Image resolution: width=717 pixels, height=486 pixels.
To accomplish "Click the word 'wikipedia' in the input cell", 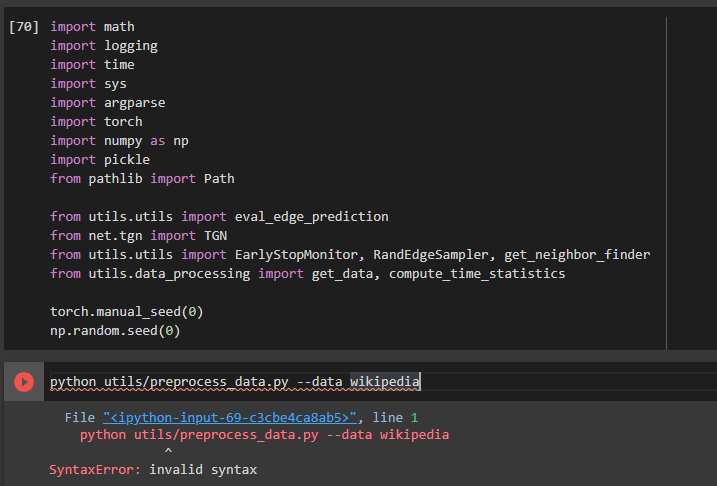I will pyautogui.click(x=385, y=382).
